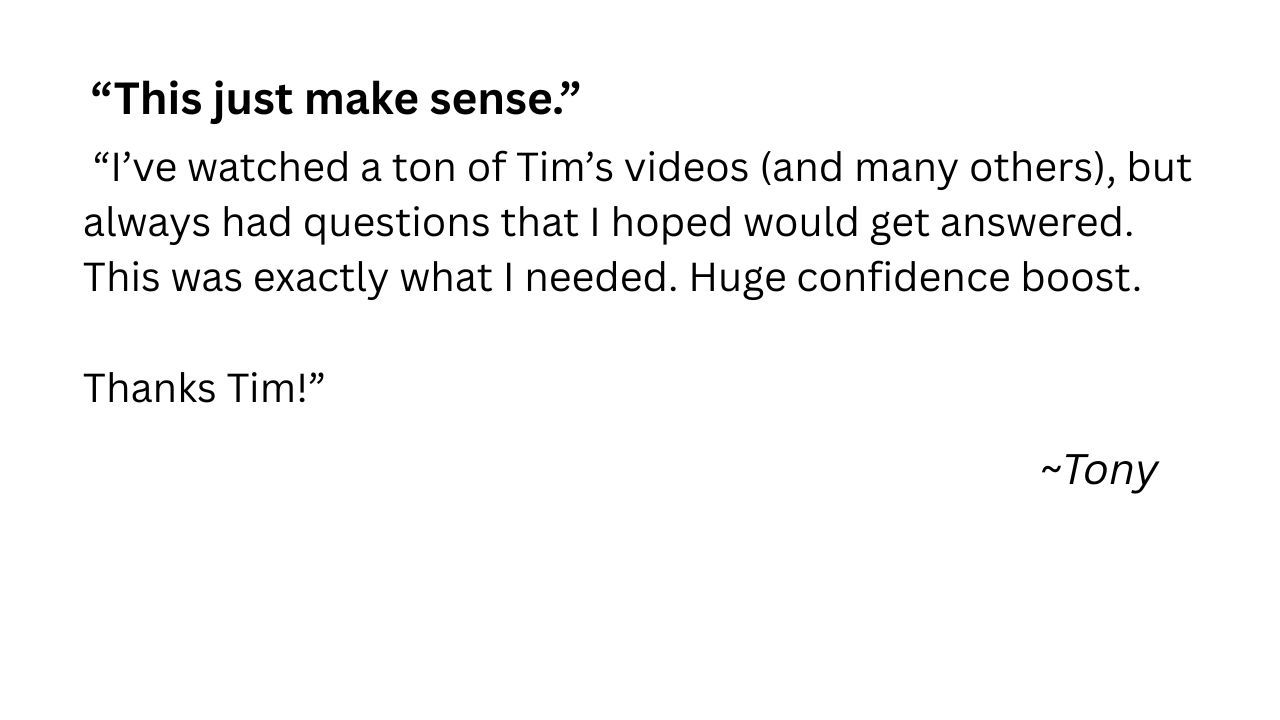This screenshot has height=720, width=1280.
Task: Click the bold heading "This just make sense."
Action: point(335,100)
